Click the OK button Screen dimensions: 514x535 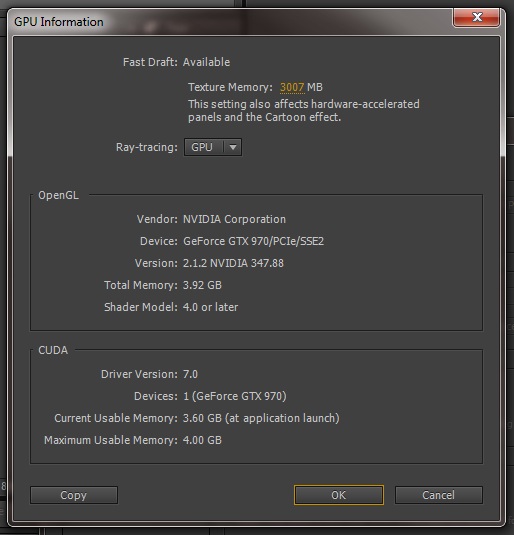339,495
